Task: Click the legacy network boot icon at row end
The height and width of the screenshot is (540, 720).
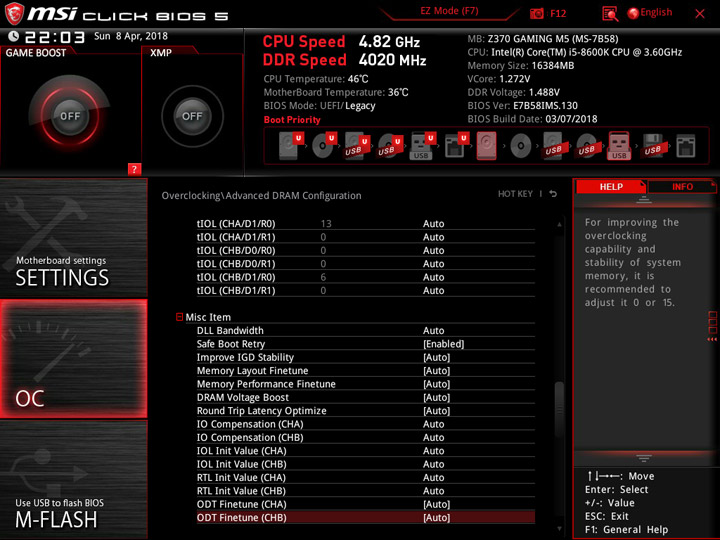Action: (686, 146)
